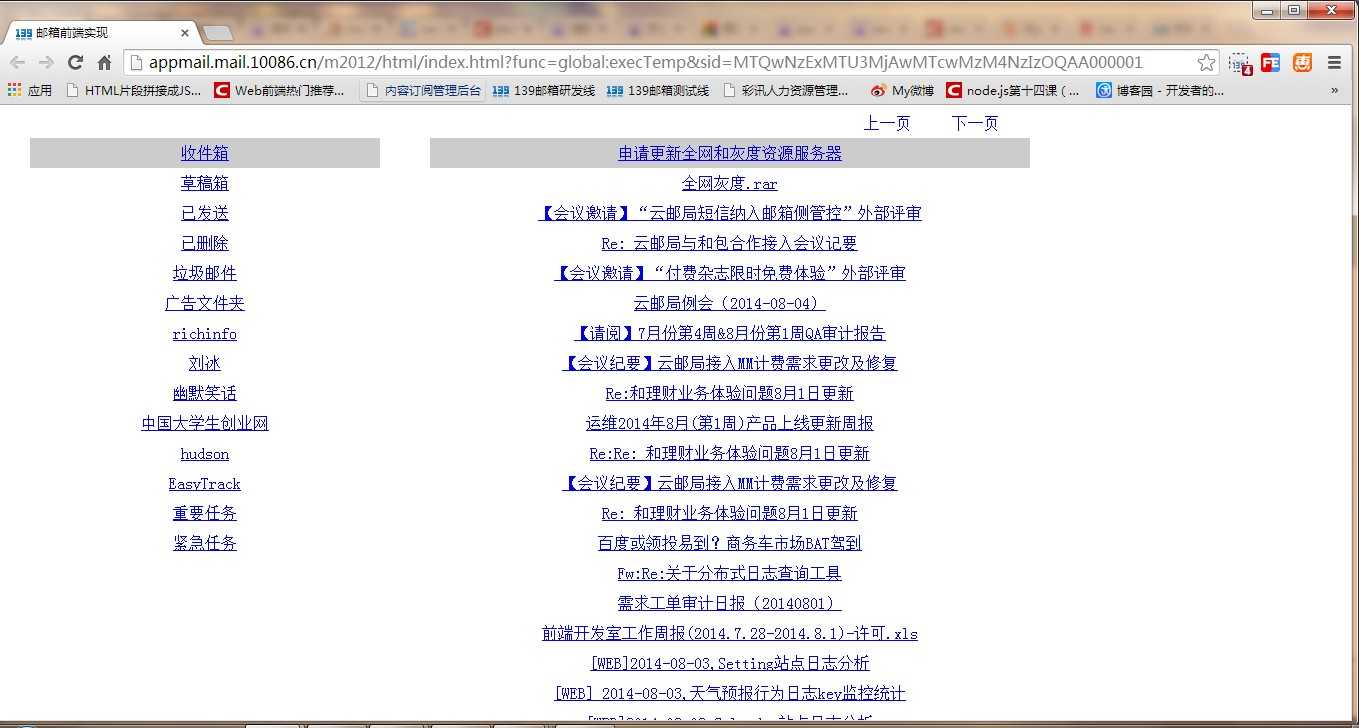Open the 垃圾邮件 spam folder

tap(205, 273)
